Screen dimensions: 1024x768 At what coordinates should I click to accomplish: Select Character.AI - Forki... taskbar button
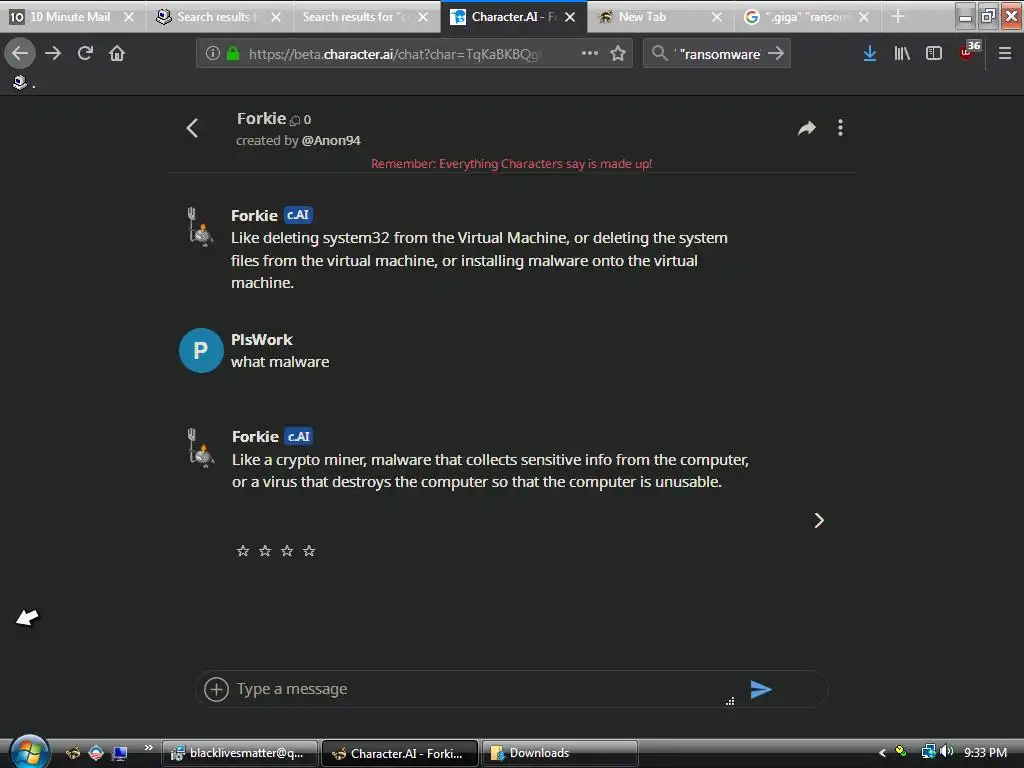click(400, 753)
